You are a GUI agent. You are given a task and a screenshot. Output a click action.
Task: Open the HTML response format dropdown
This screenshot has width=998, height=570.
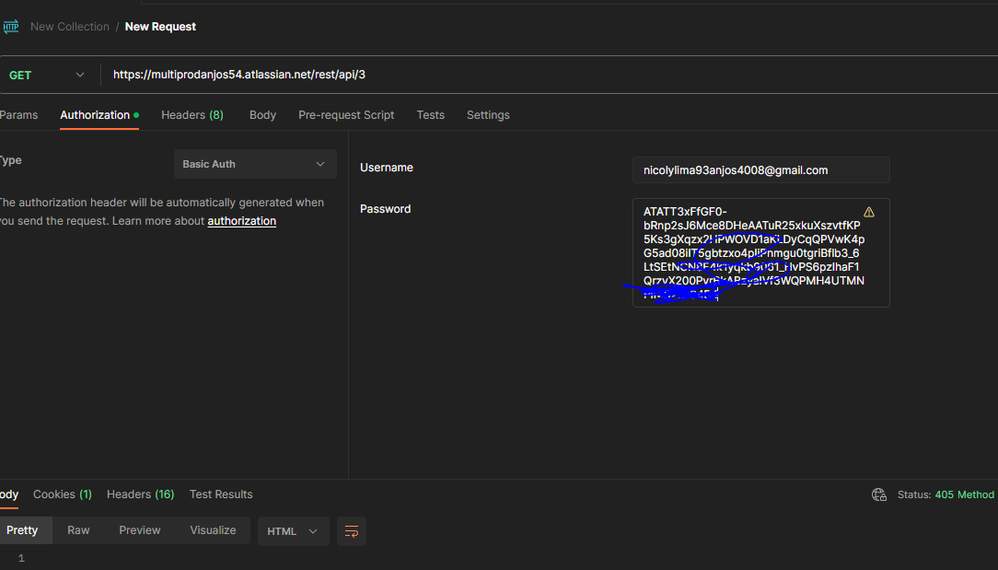tap(293, 531)
